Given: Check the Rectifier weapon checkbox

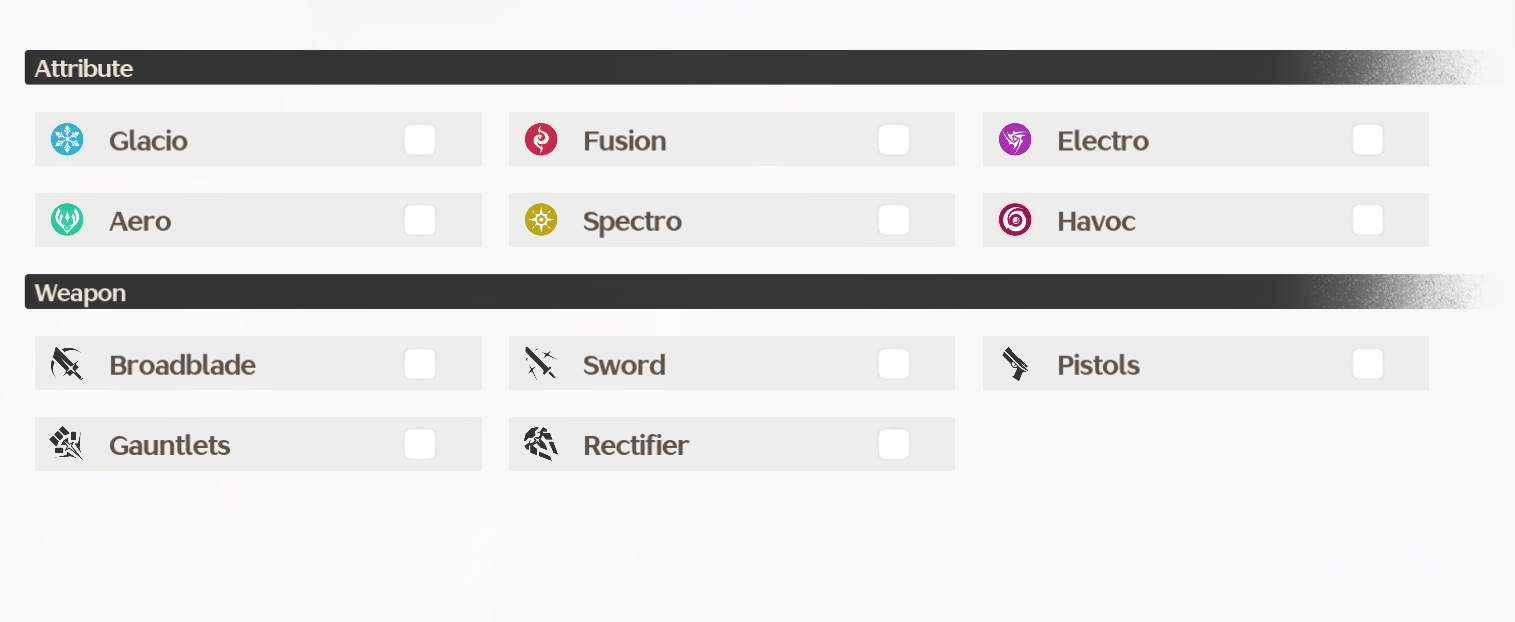Looking at the screenshot, I should pyautogui.click(x=894, y=444).
